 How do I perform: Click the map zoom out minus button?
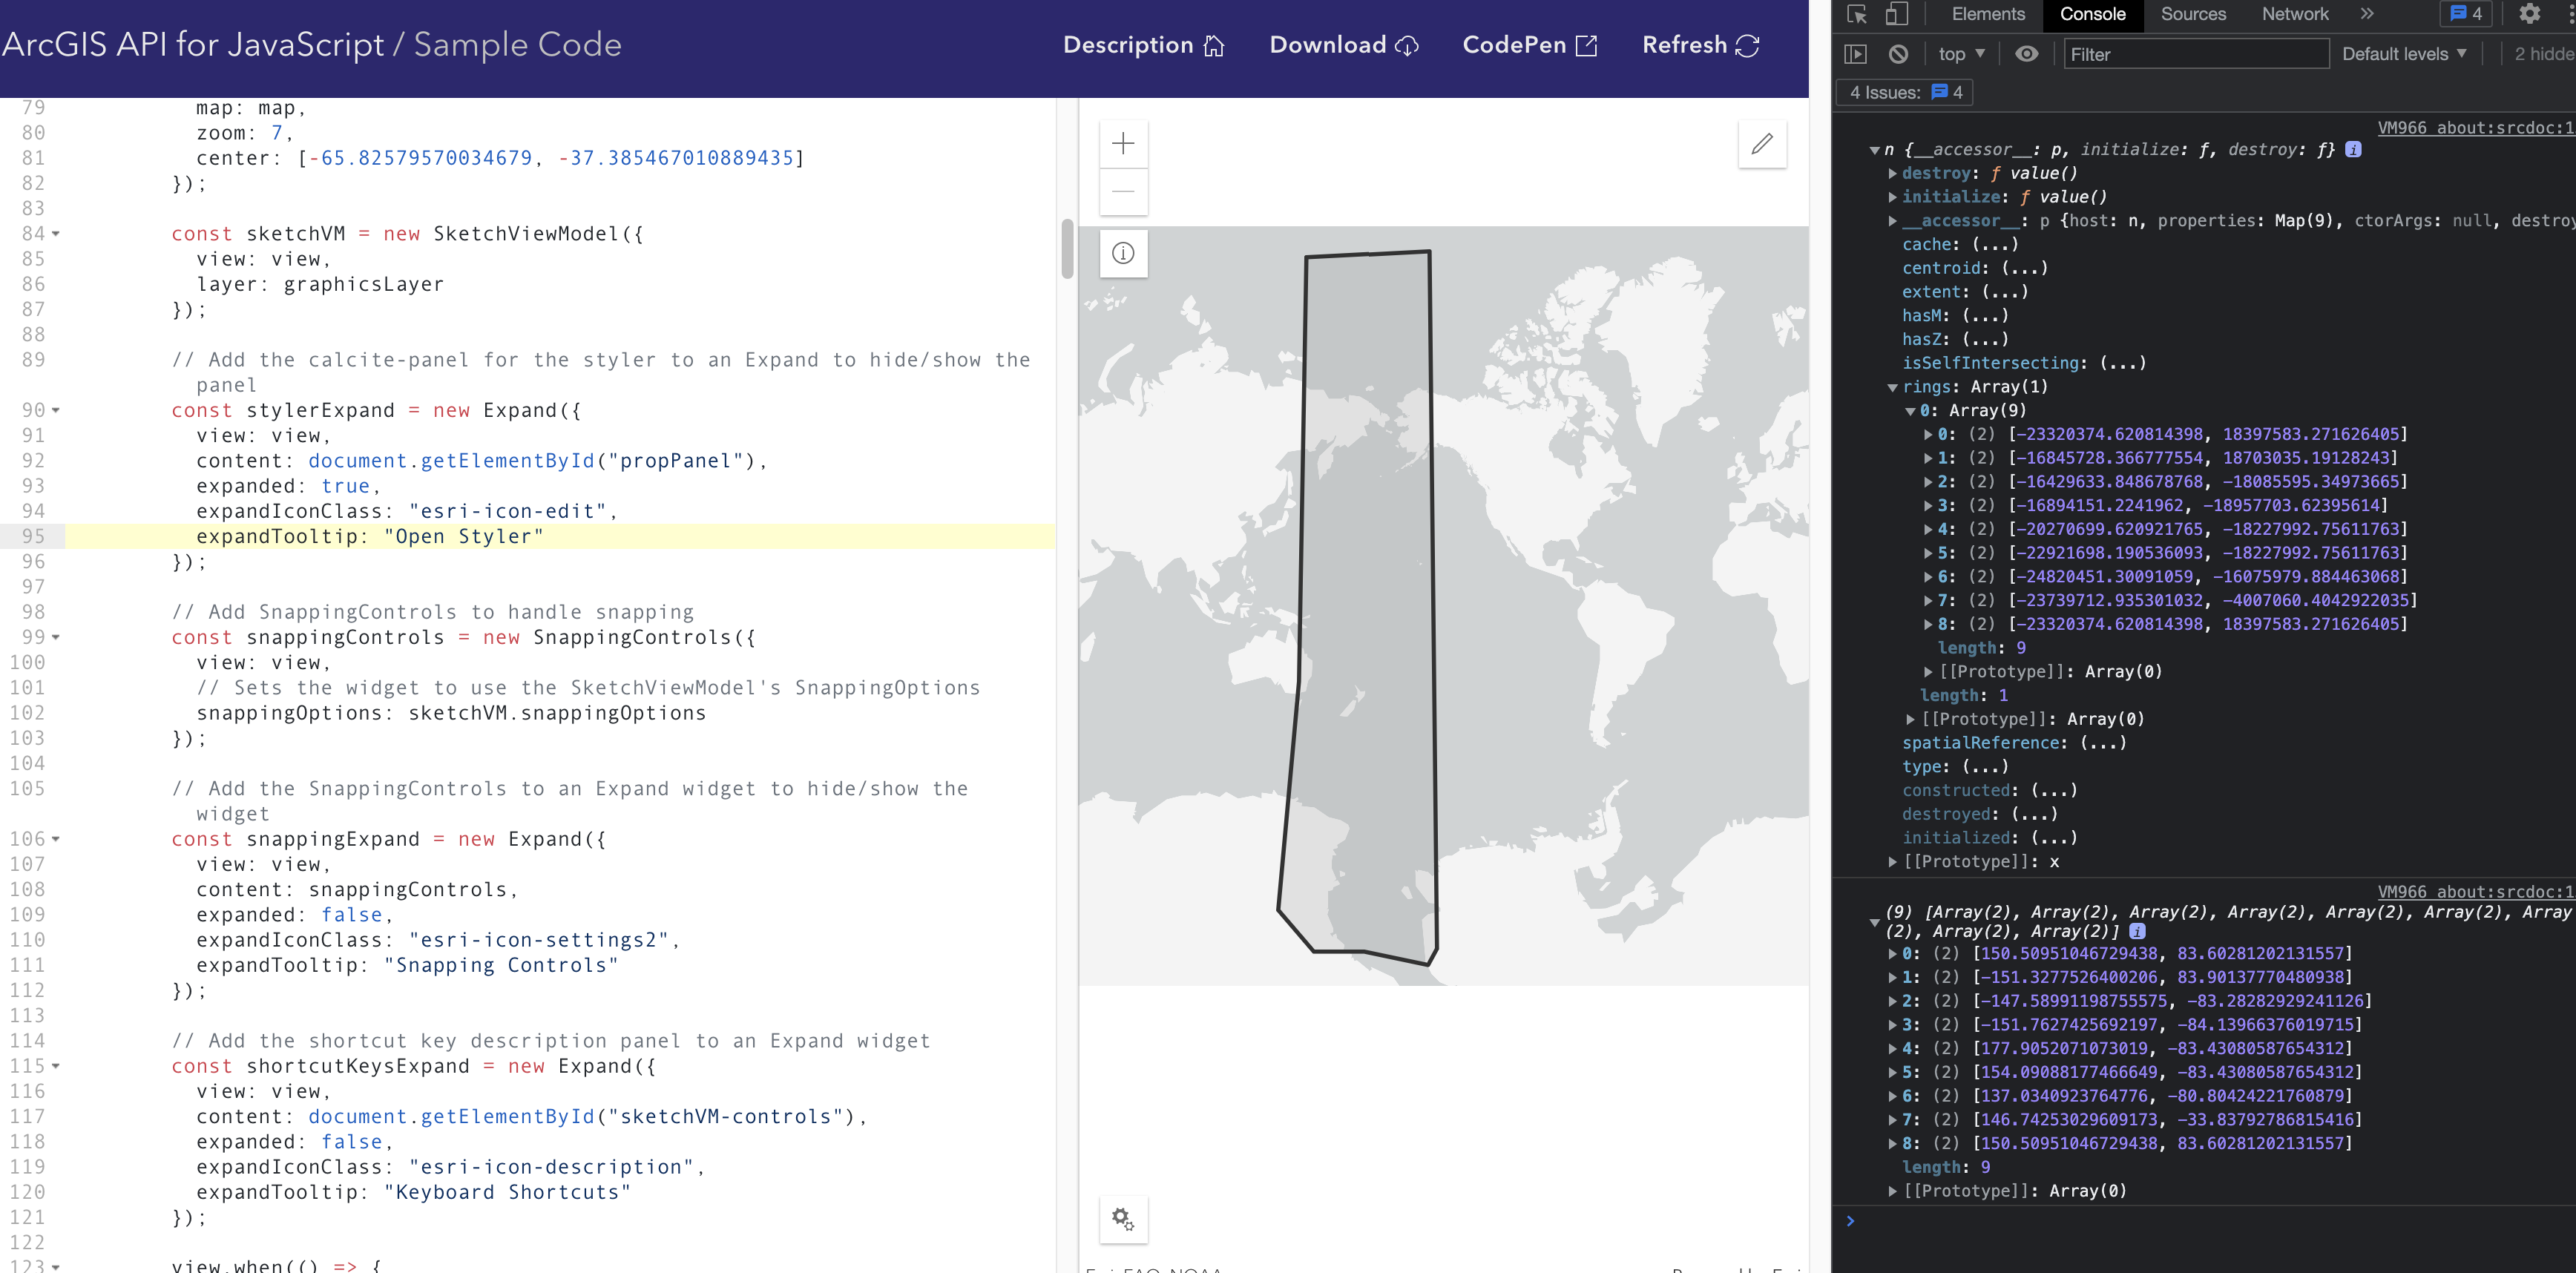tap(1123, 192)
